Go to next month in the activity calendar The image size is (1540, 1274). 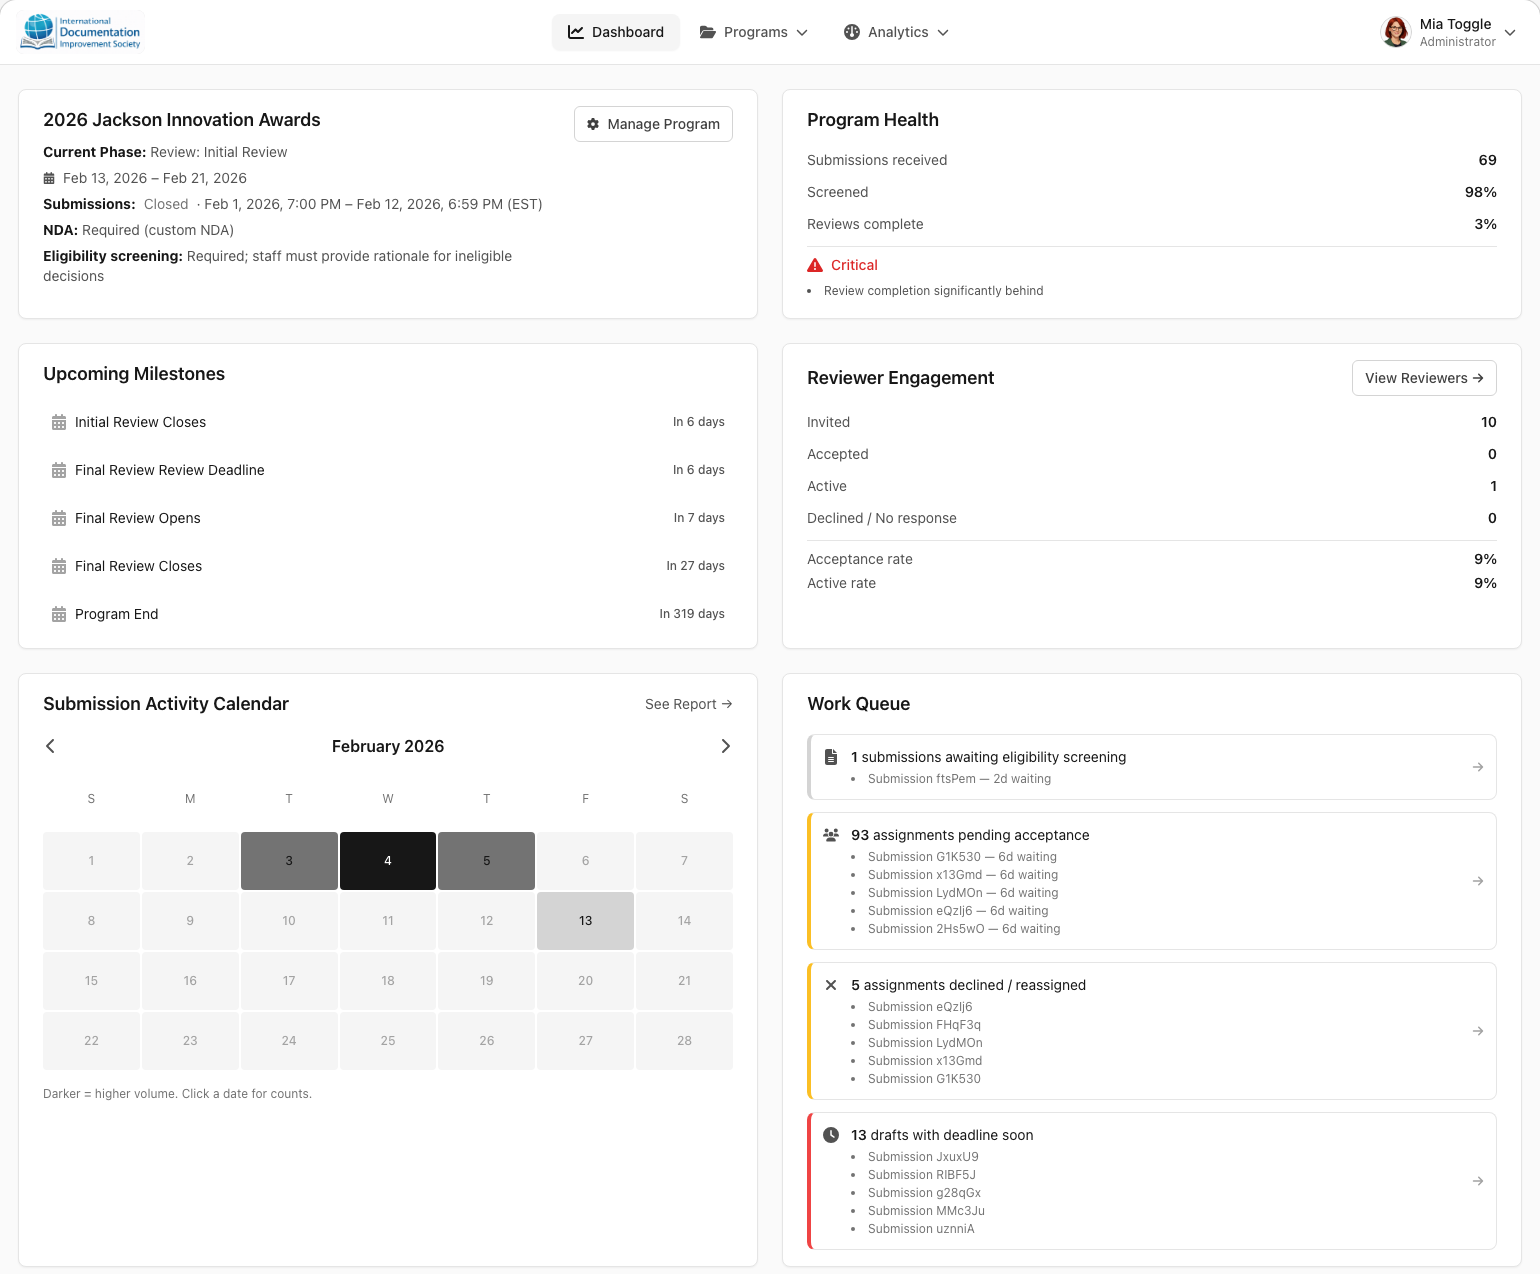point(726,746)
